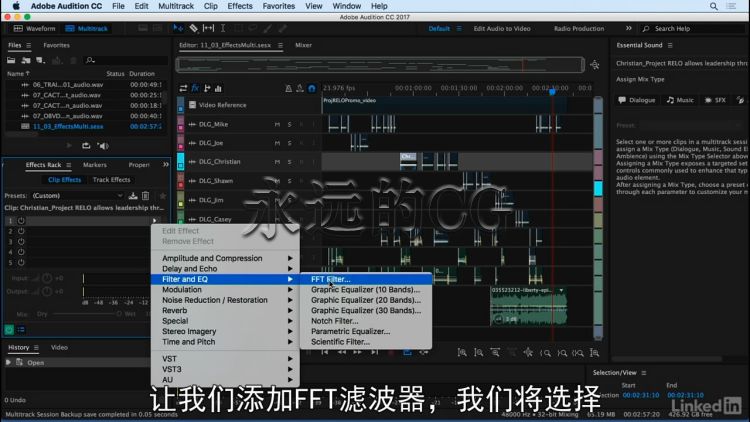Switch to Track Effects
750x422 pixels.
pyautogui.click(x=111, y=180)
